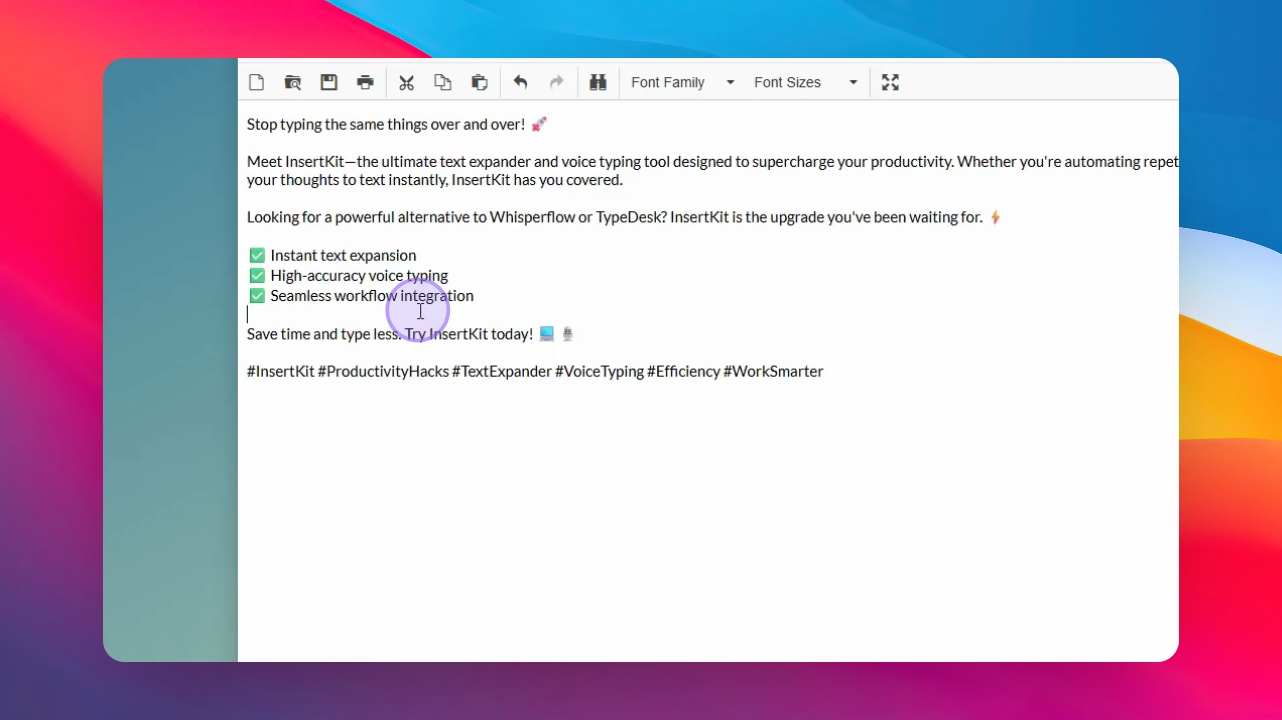This screenshot has height=720, width=1282.
Task: Click the green checkmark beside Seamless workflow integration
Action: (257, 295)
